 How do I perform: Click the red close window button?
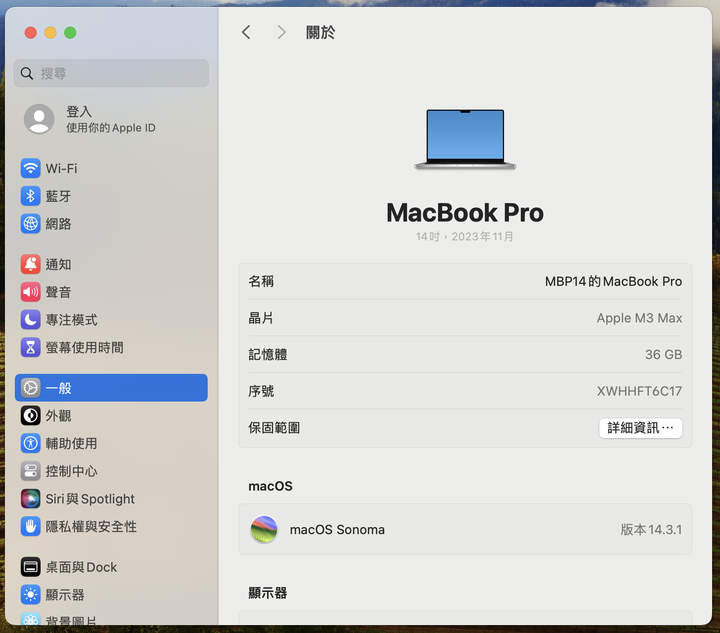tap(31, 33)
